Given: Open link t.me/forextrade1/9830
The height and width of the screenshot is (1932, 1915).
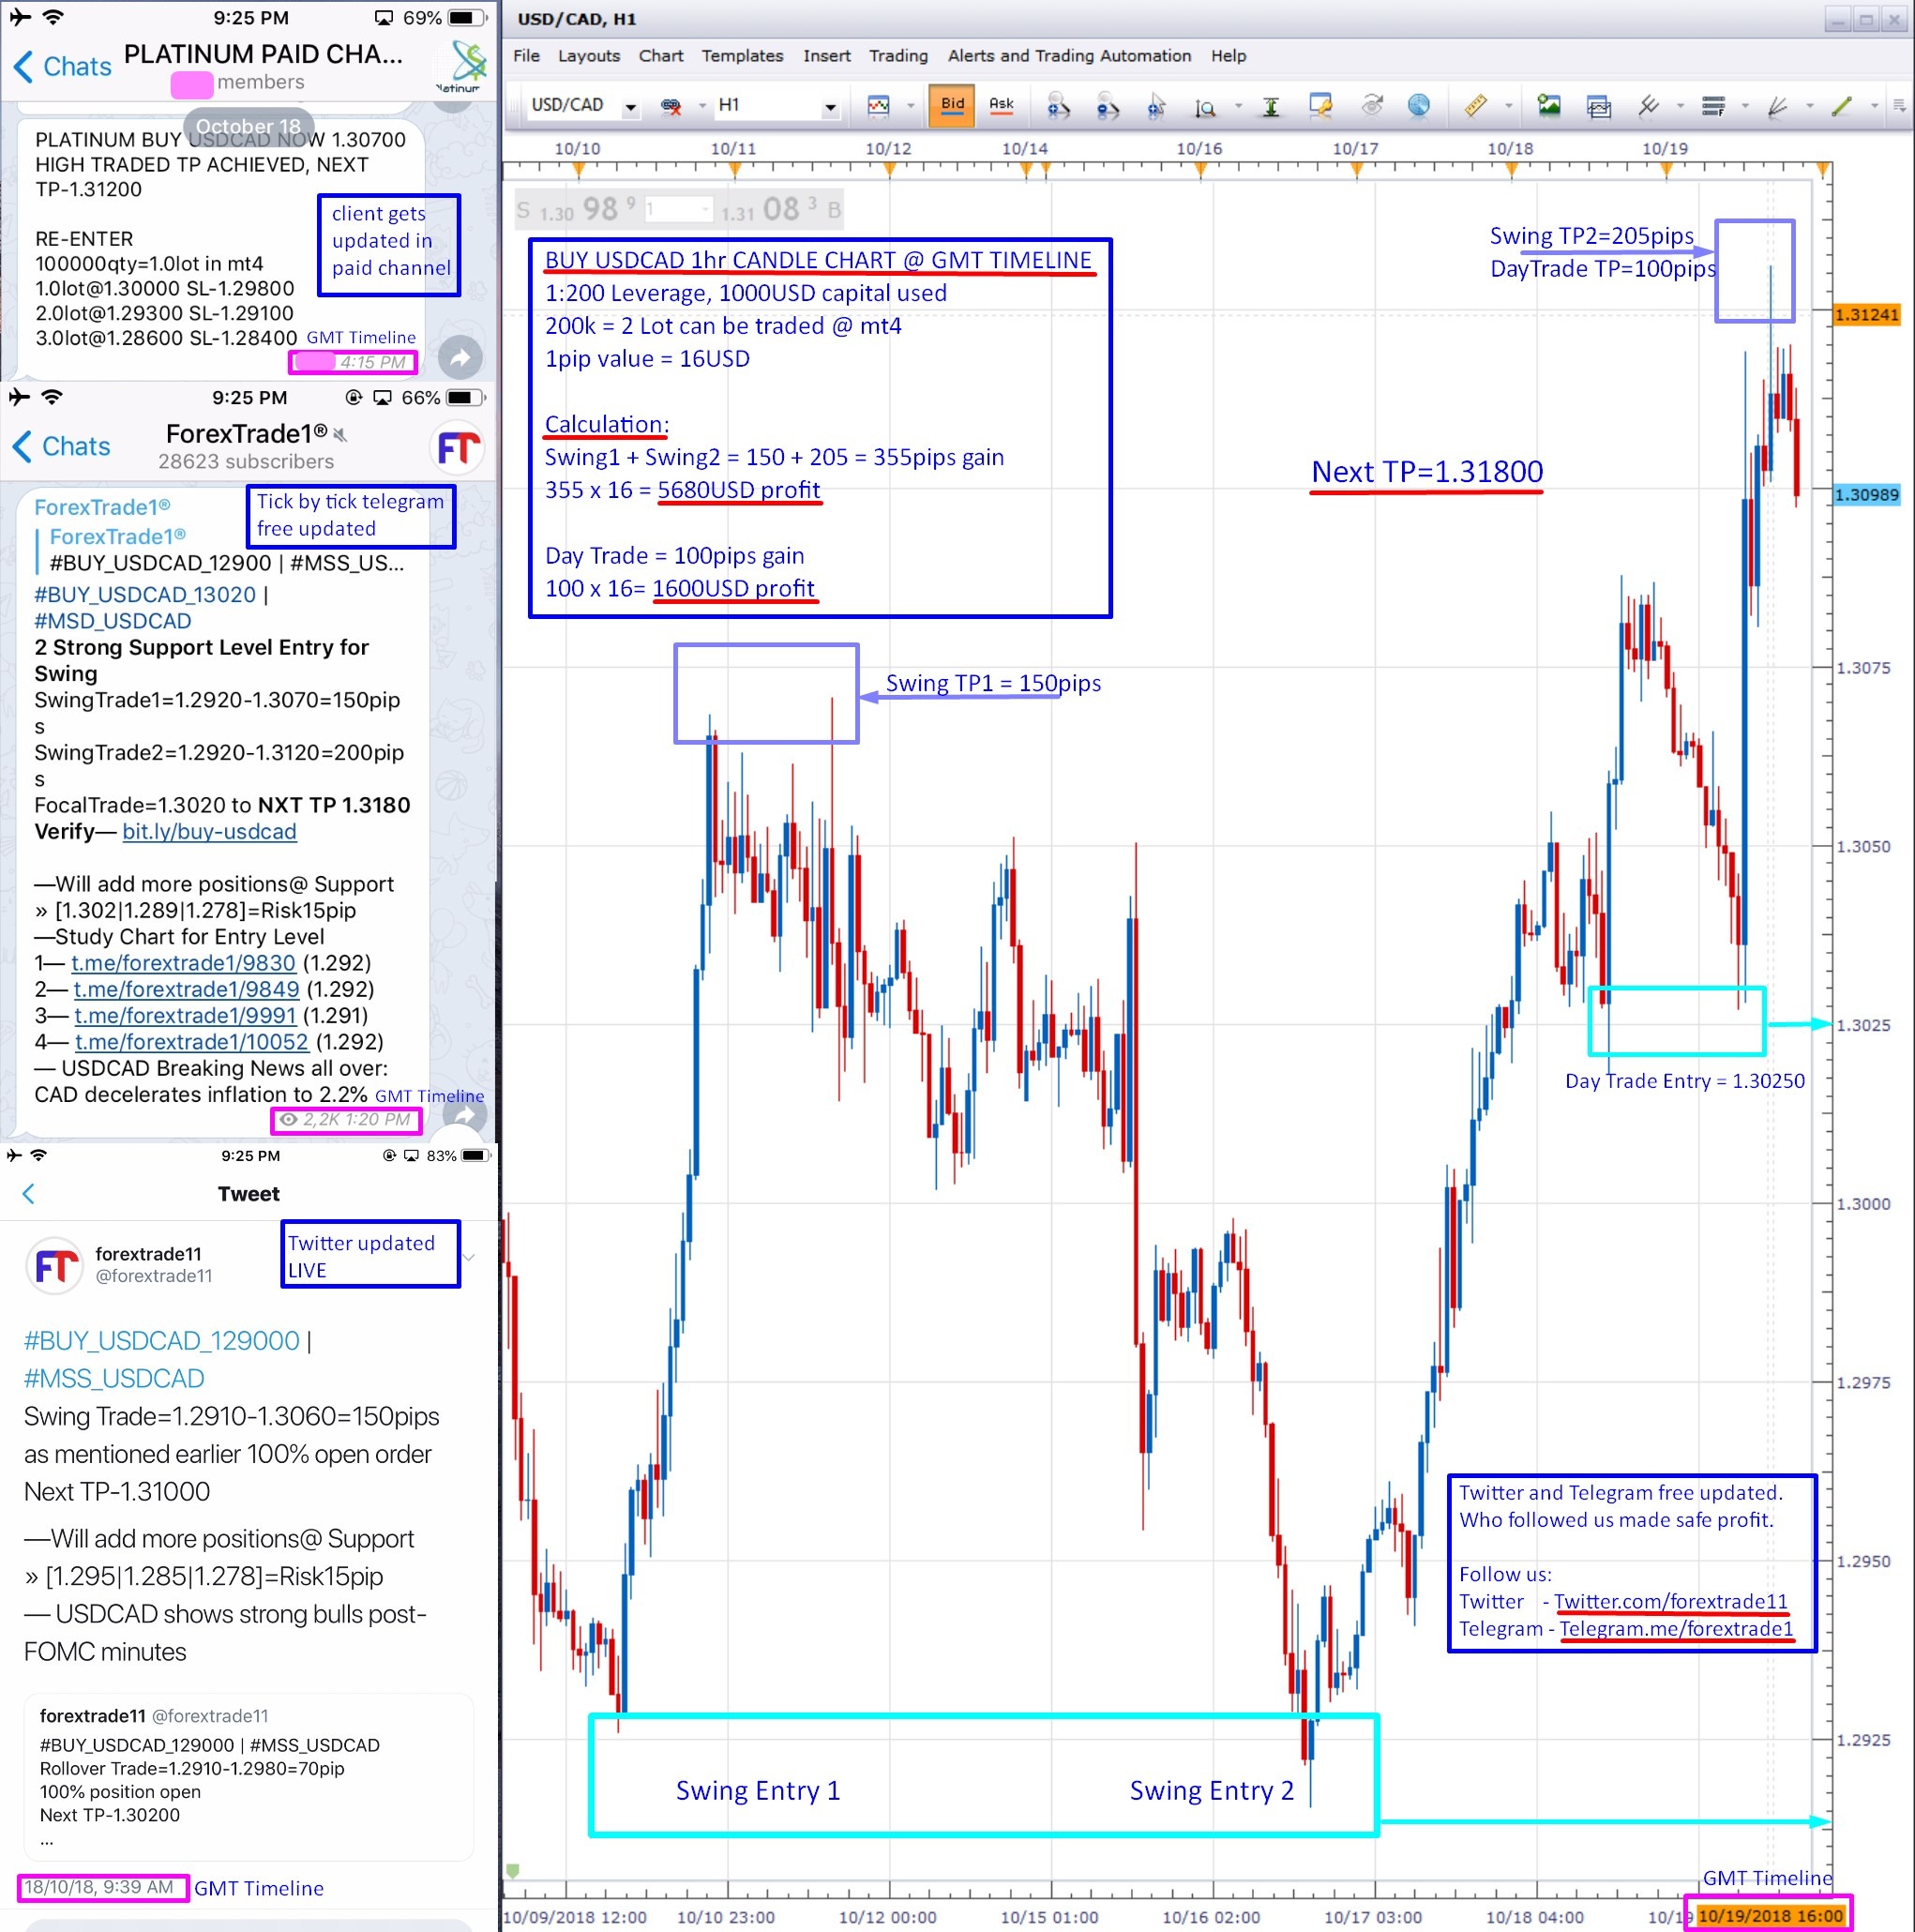Looking at the screenshot, I should coord(183,962).
